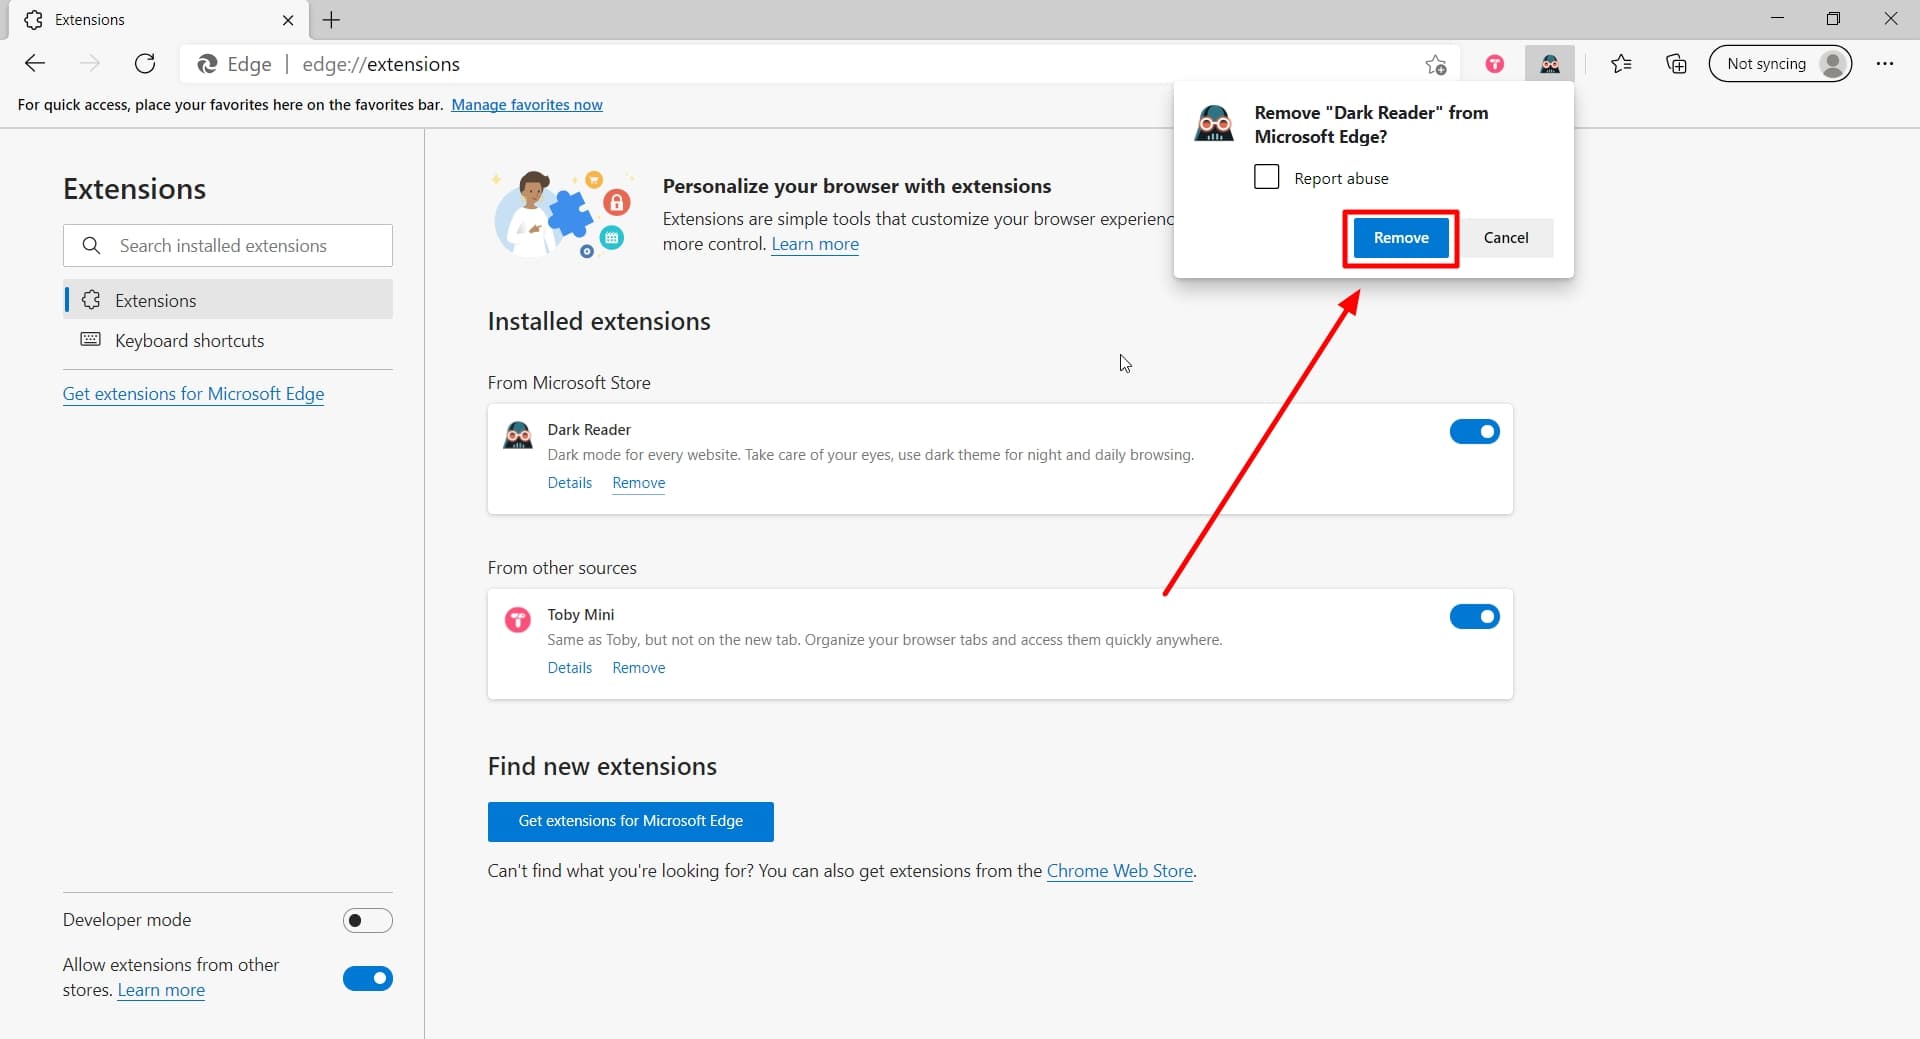
Task: Disable the Toby Mini extension toggle
Action: pos(1475,617)
